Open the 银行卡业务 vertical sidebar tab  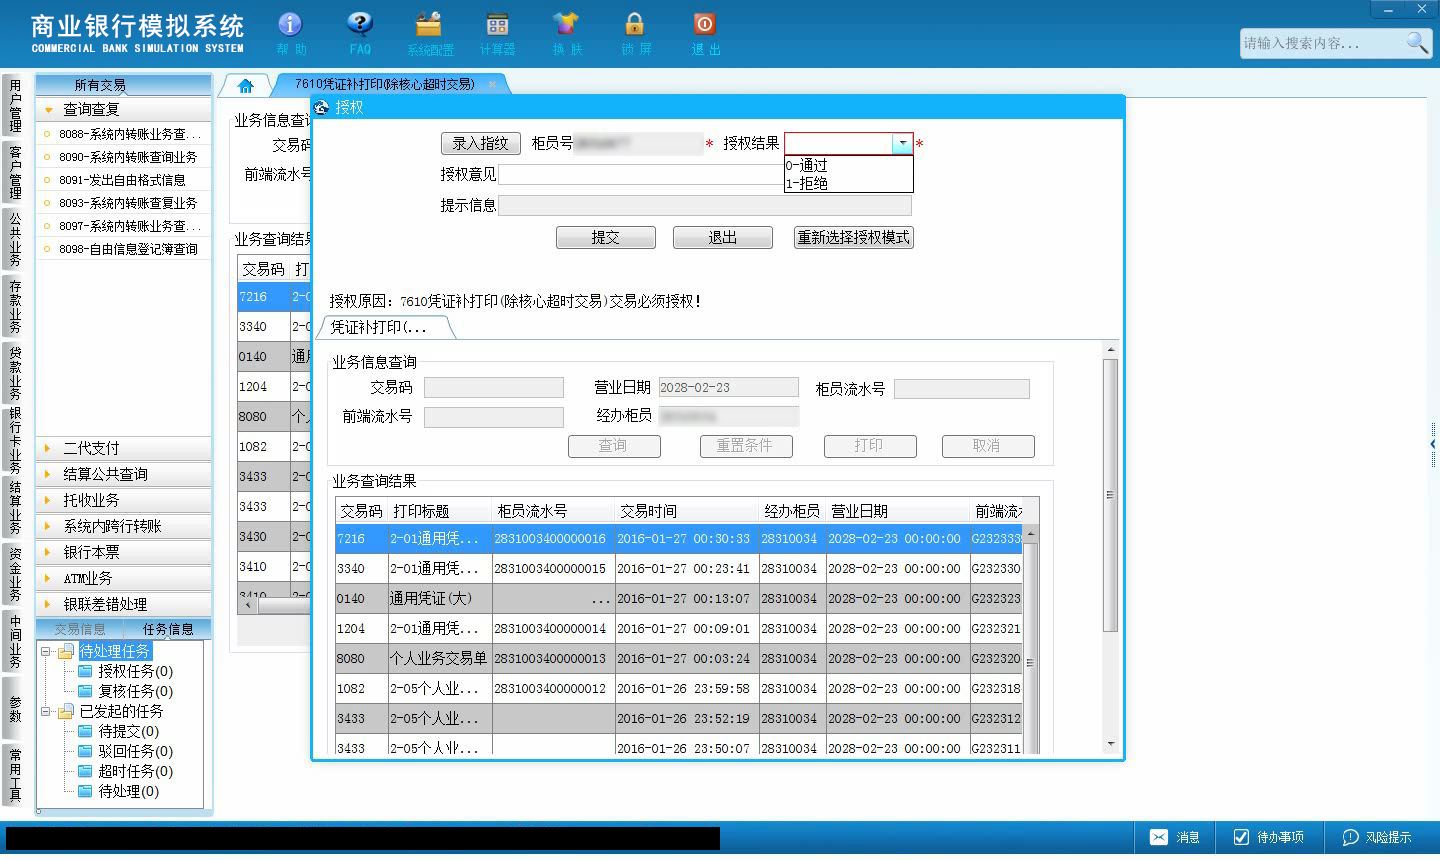15,439
